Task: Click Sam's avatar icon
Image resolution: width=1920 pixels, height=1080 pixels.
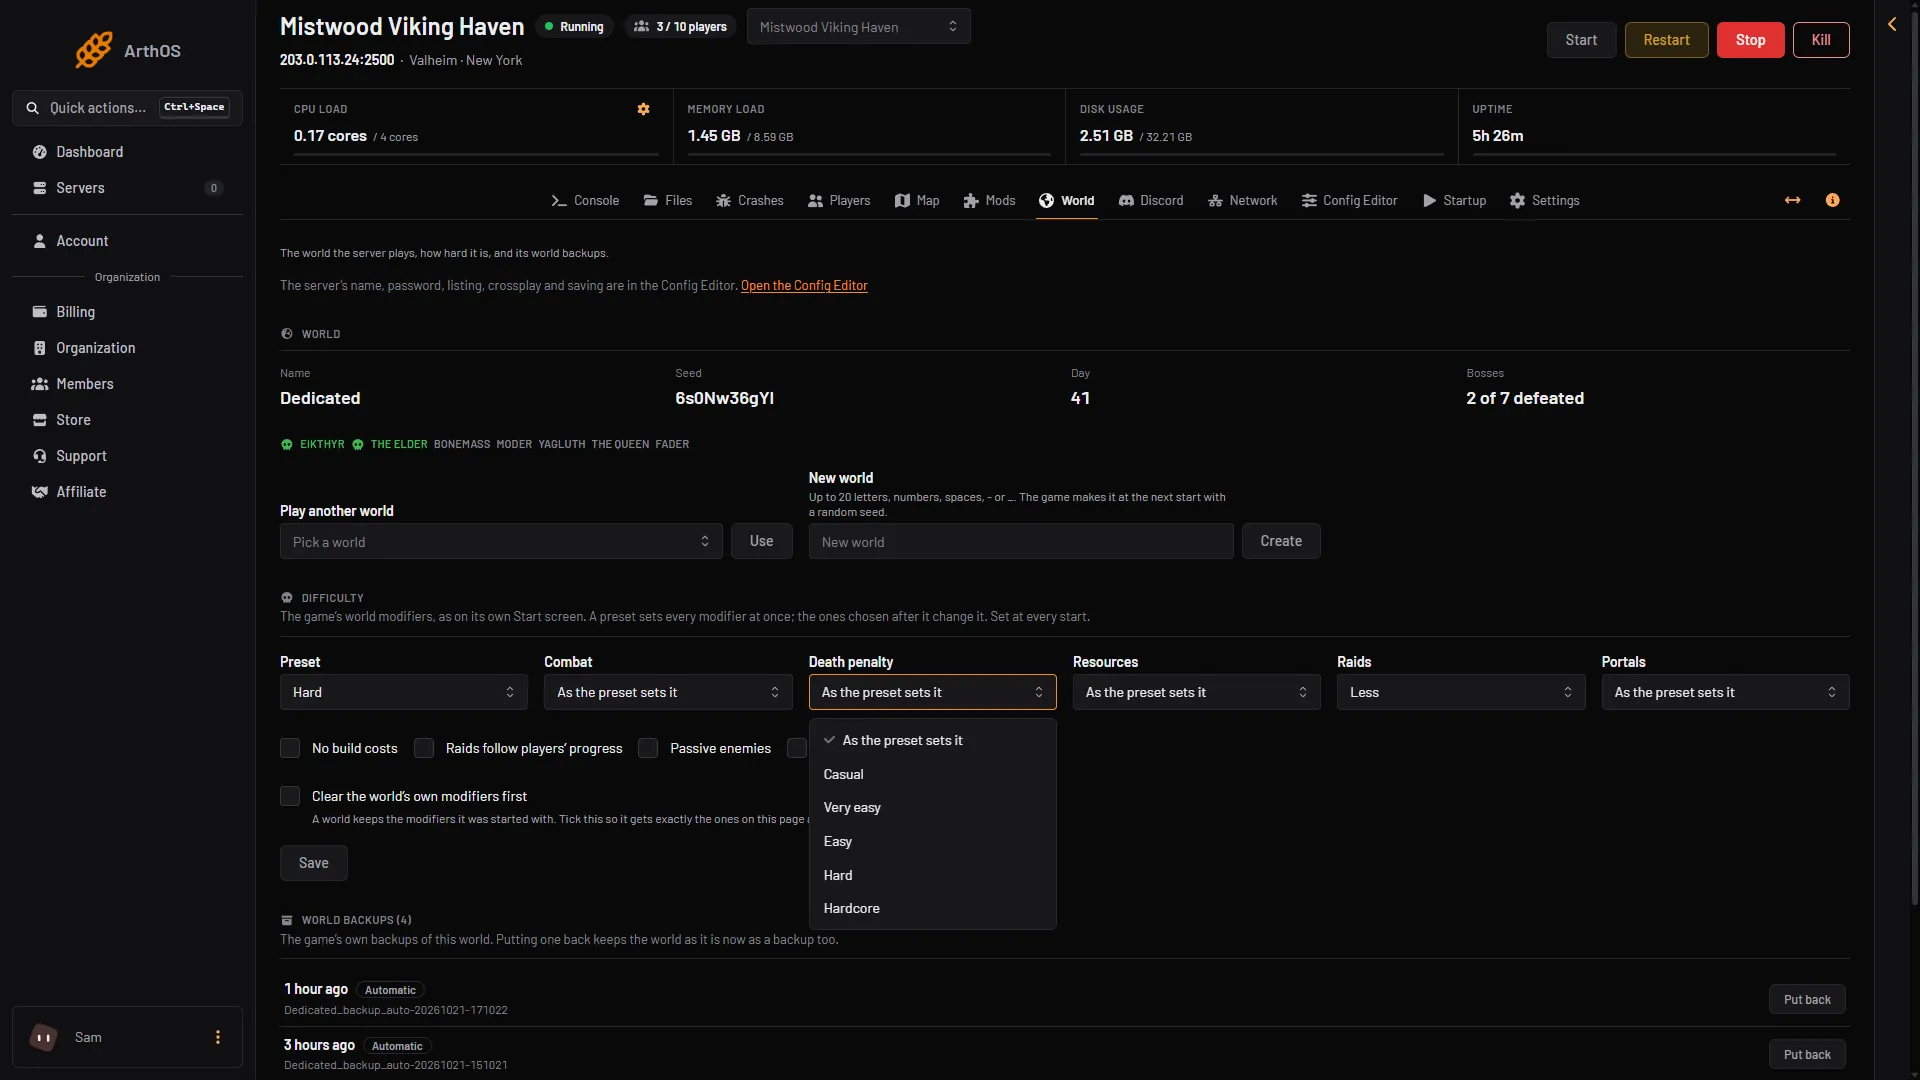Action: 44,1037
